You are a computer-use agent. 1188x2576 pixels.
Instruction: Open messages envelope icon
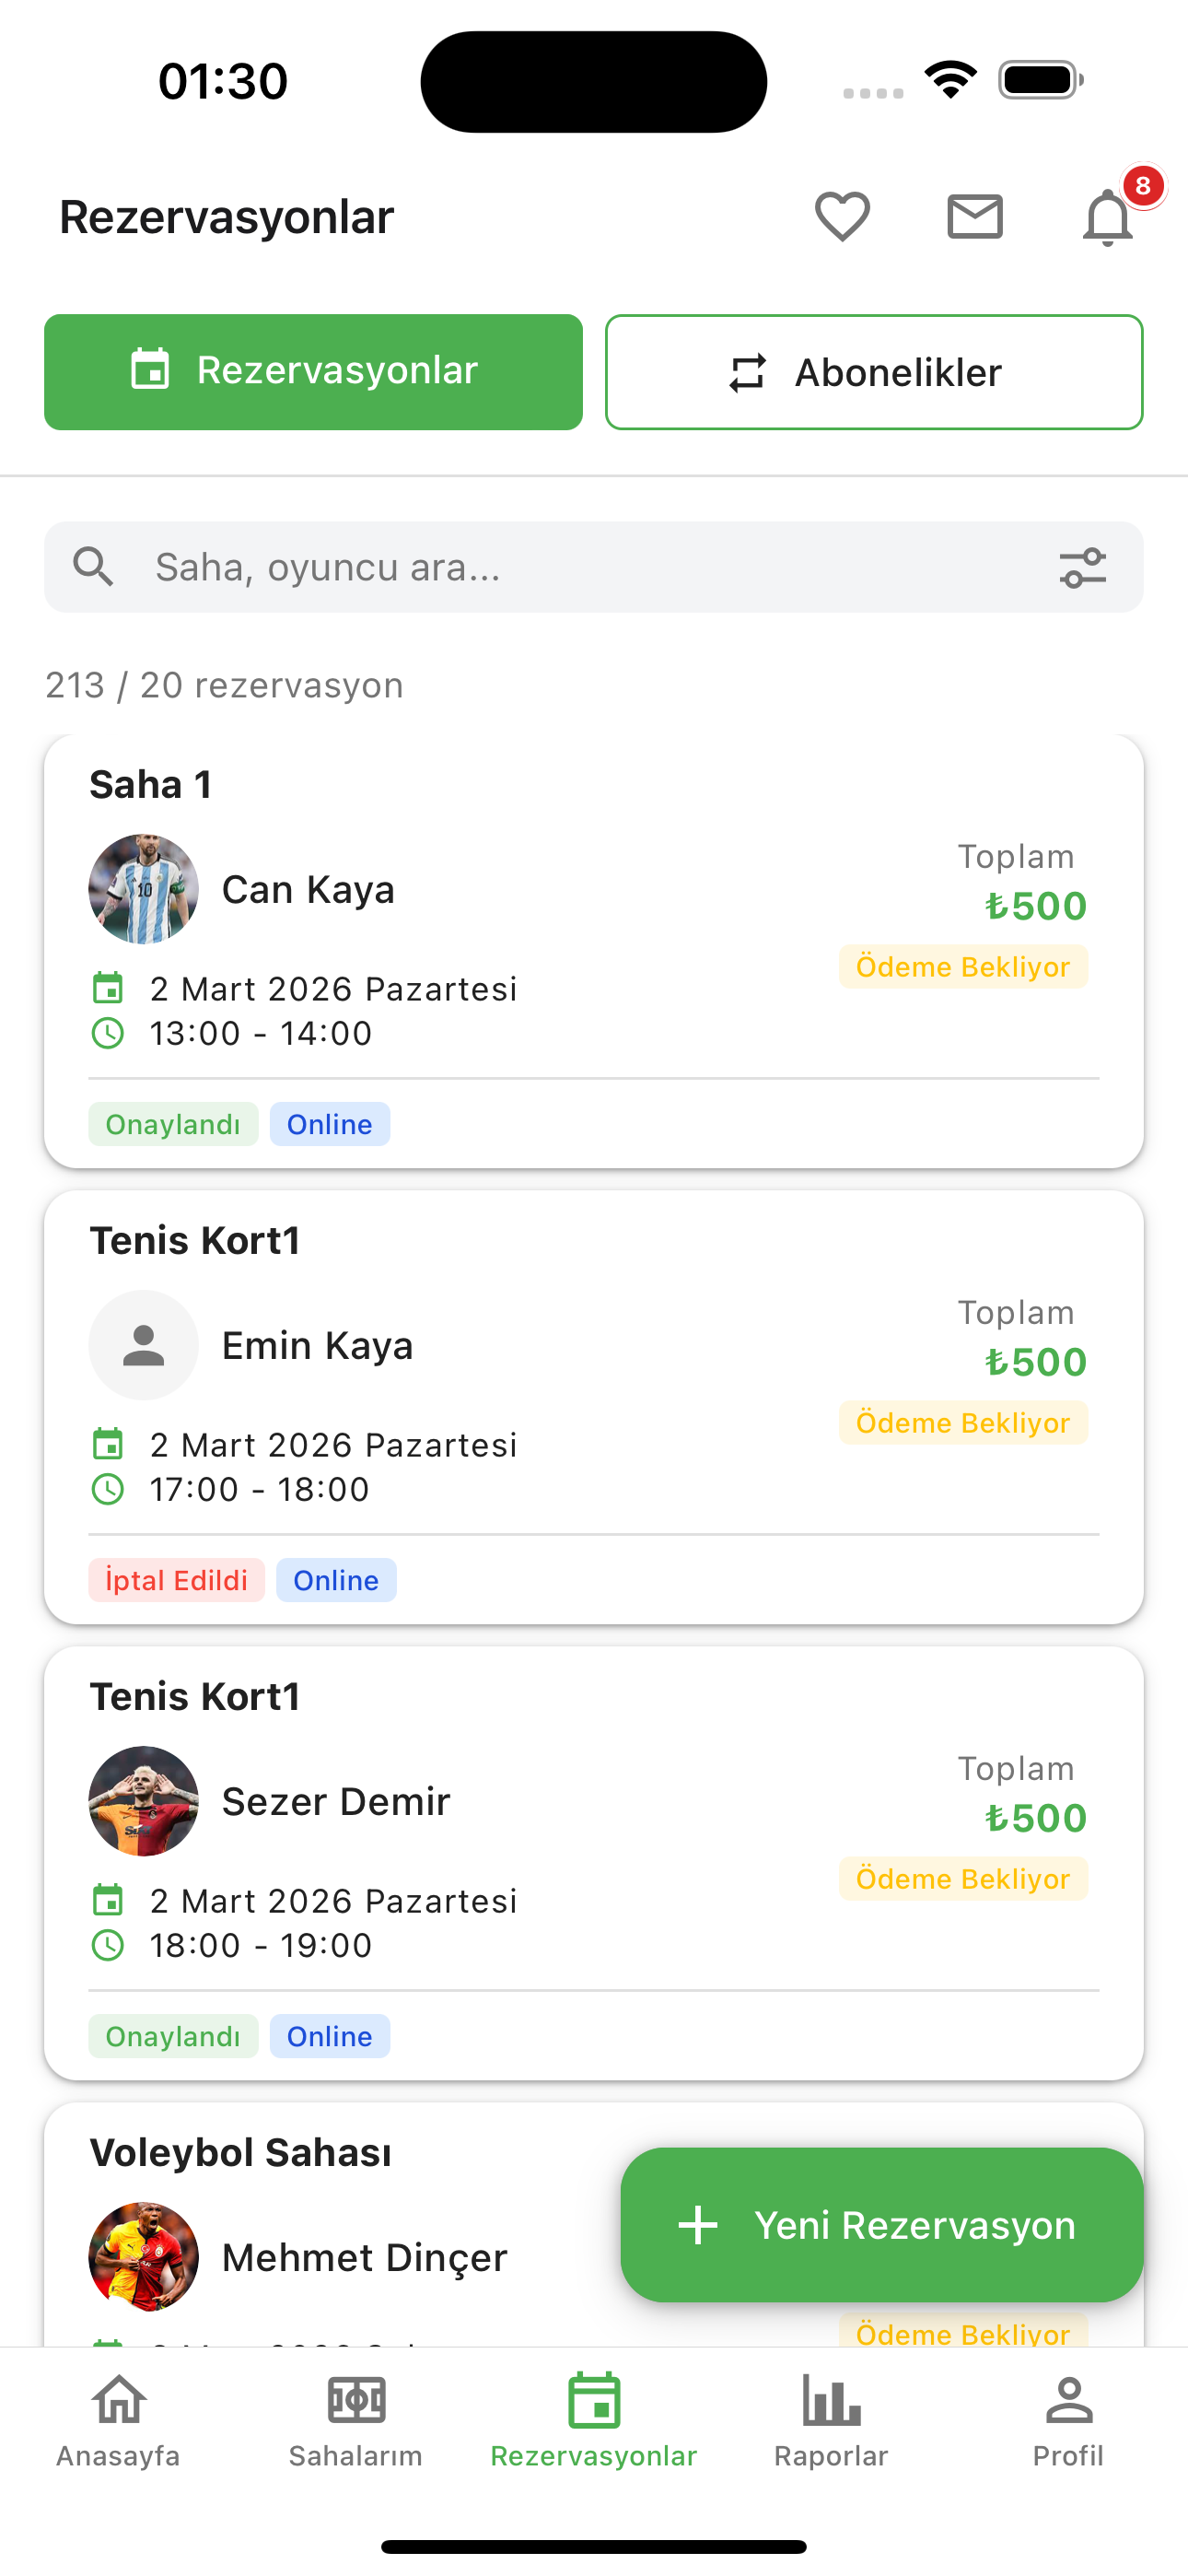[x=975, y=216]
